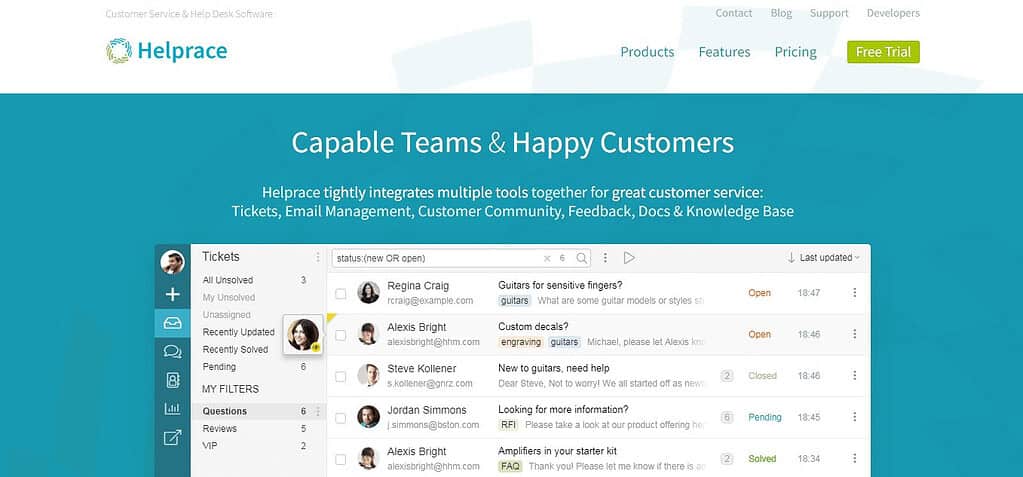Tick the Jordan Simmons ticket checkbox
1023x477 pixels.
[x=341, y=418]
